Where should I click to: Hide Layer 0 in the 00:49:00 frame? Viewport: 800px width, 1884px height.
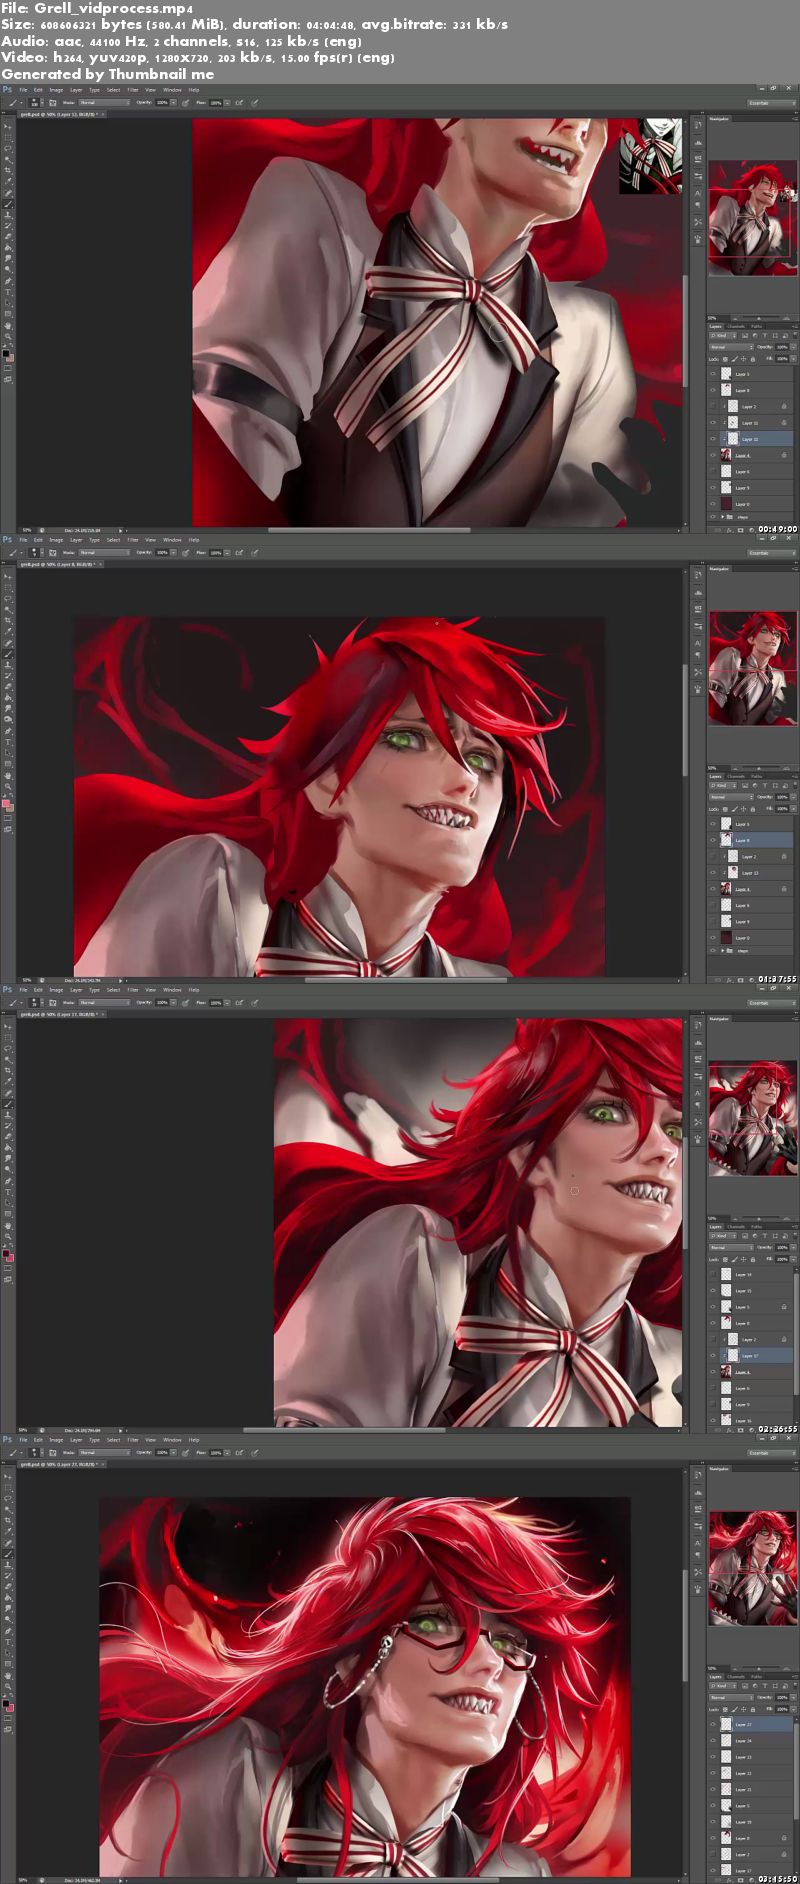point(713,504)
